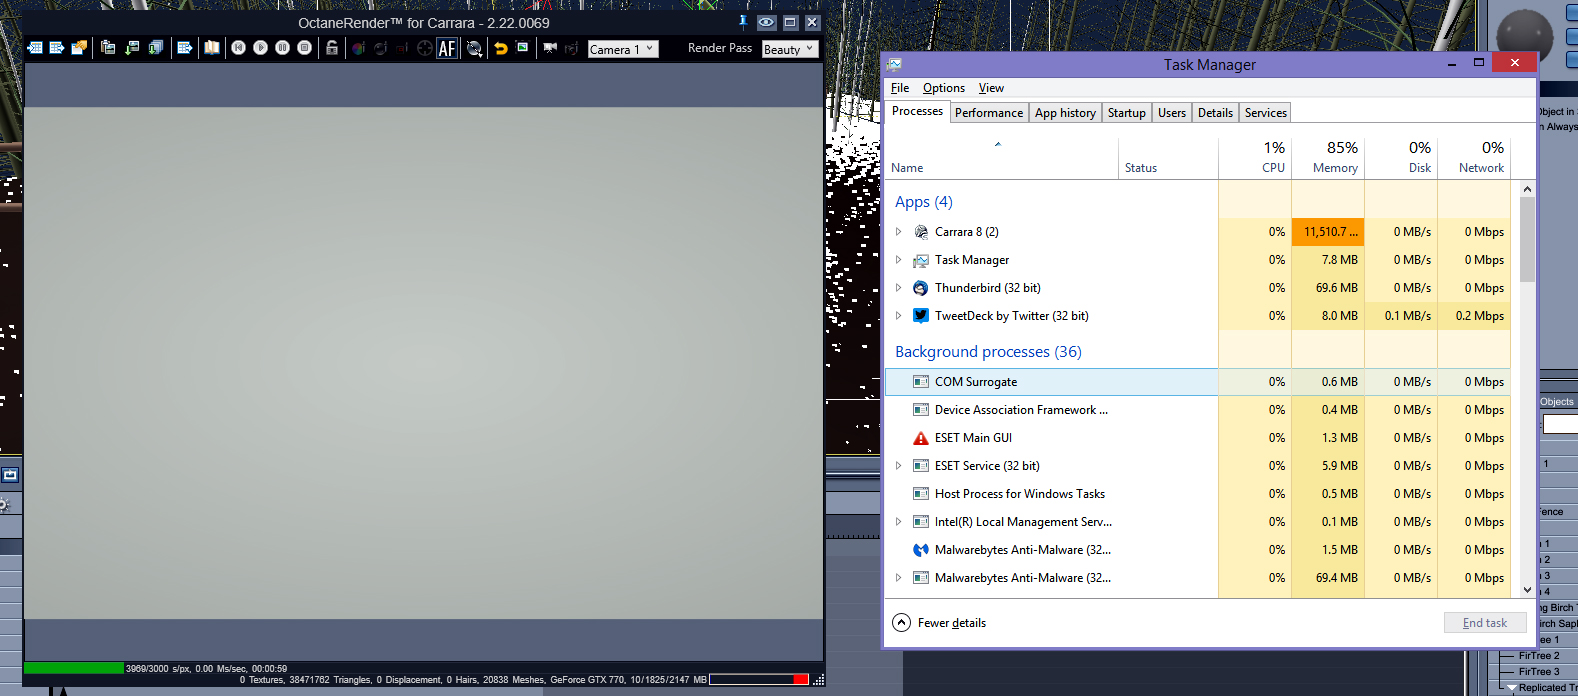Click the folder with pencil icon in Octane
Viewport: 1578px width, 696px height.
point(79,47)
